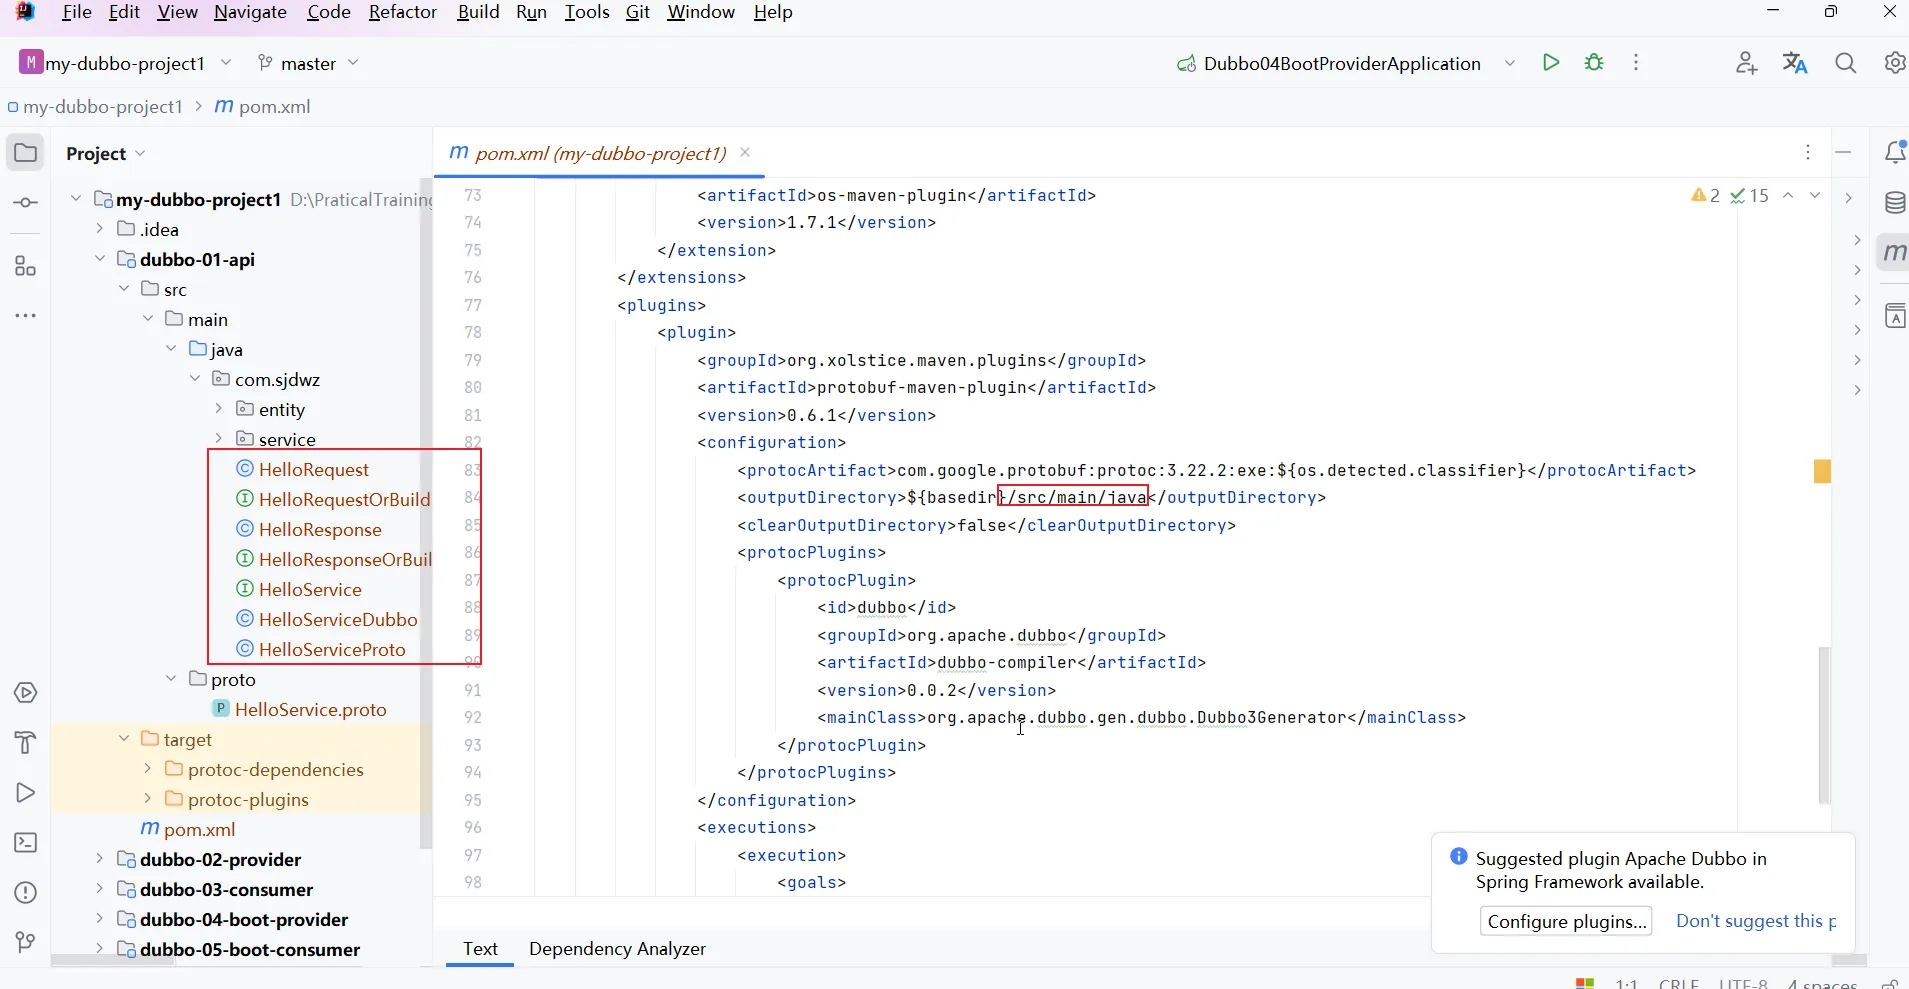Jump to next highlighted error arrow
Viewport: 1909px width, 989px height.
pyautogui.click(x=1815, y=196)
